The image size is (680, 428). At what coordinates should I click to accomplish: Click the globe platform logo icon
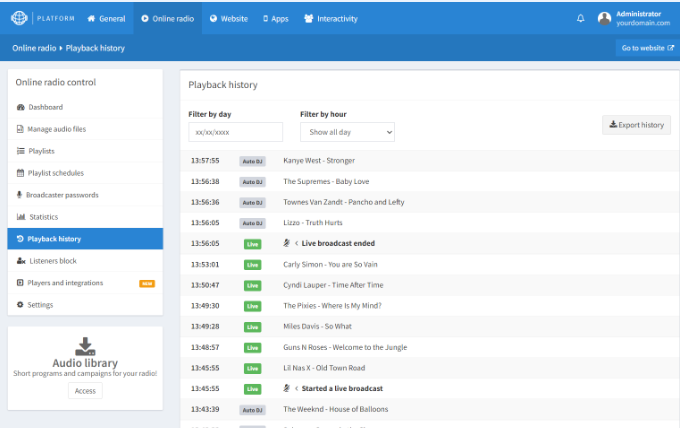pyautogui.click(x=19, y=18)
